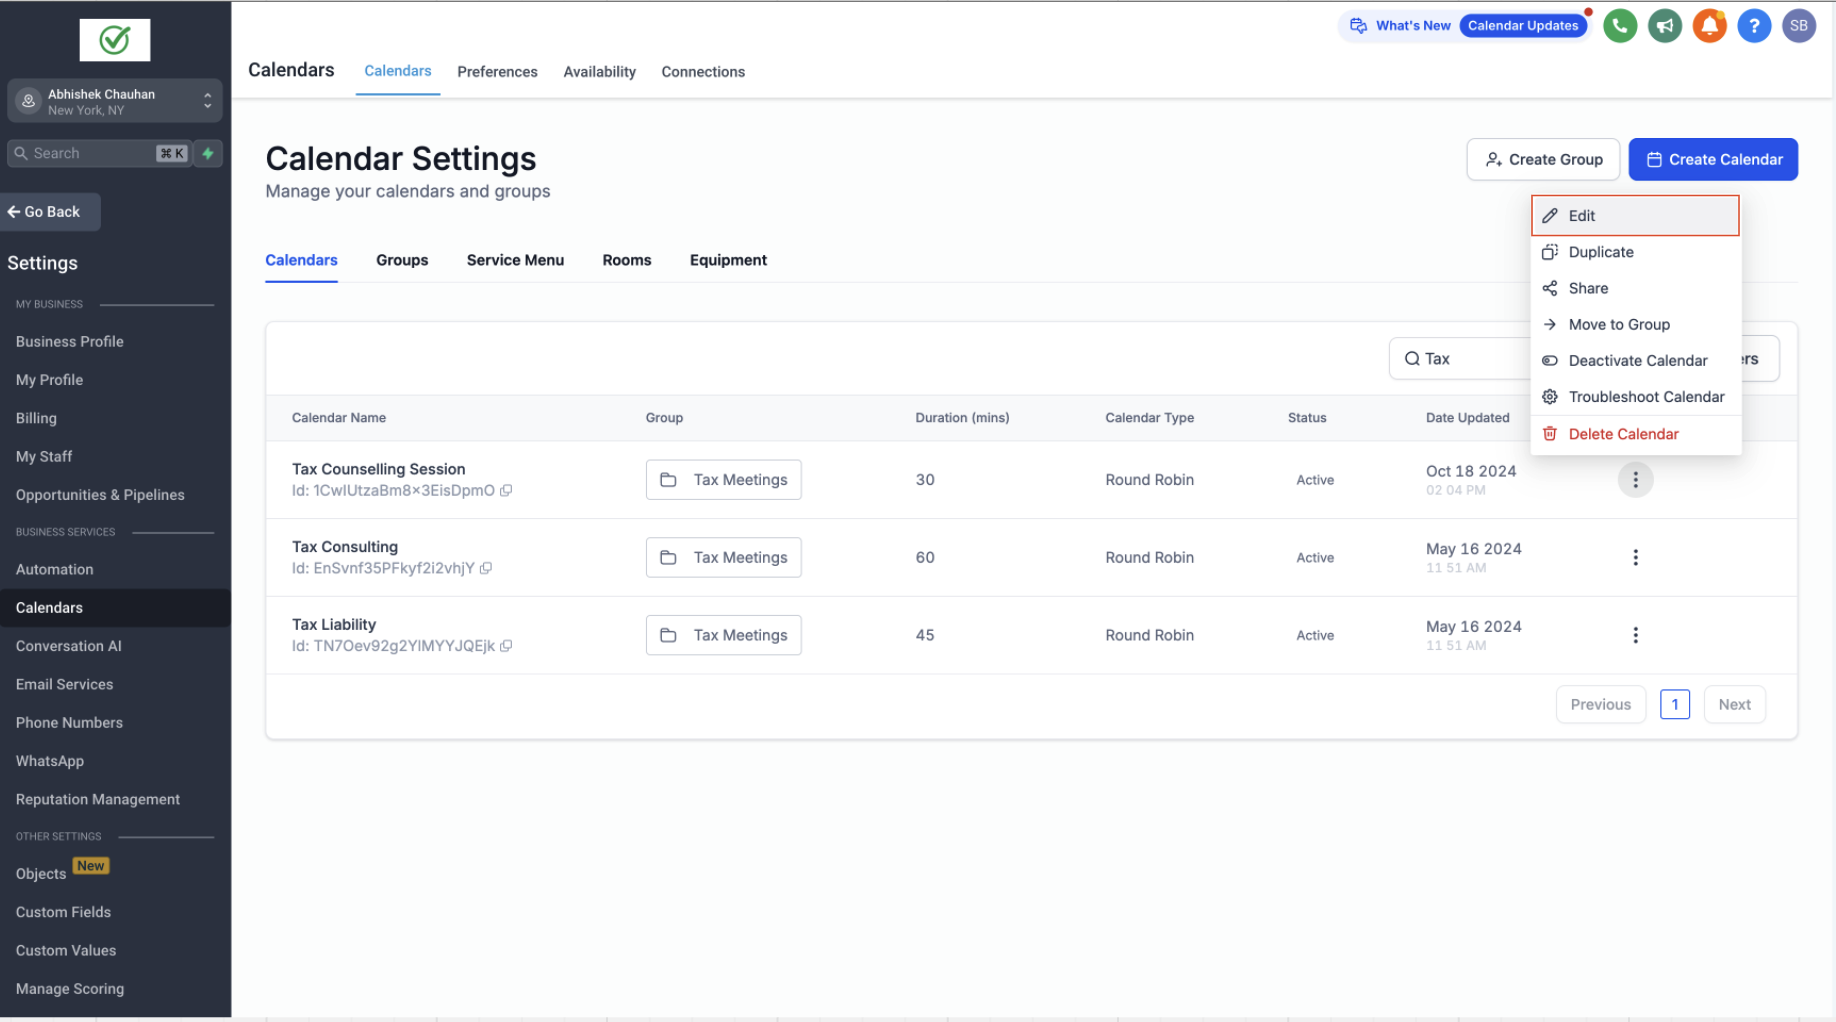The image size is (1836, 1022).
Task: Click the green lightning quick actions icon
Action: click(x=208, y=153)
